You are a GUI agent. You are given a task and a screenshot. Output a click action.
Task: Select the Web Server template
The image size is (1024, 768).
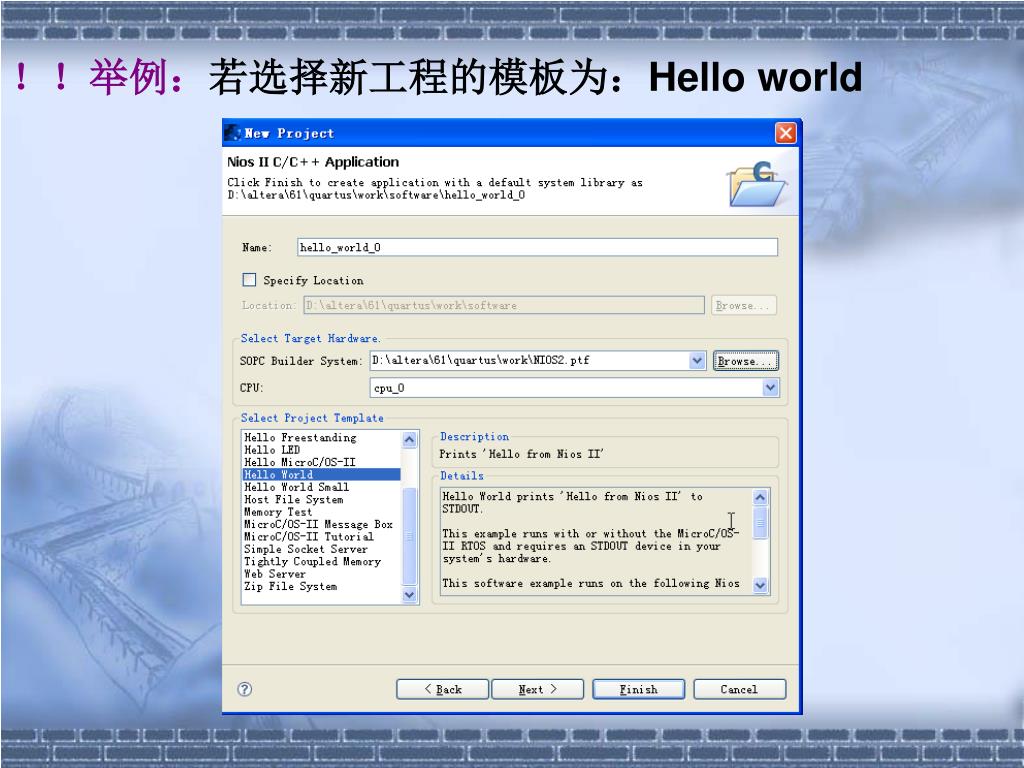point(274,574)
